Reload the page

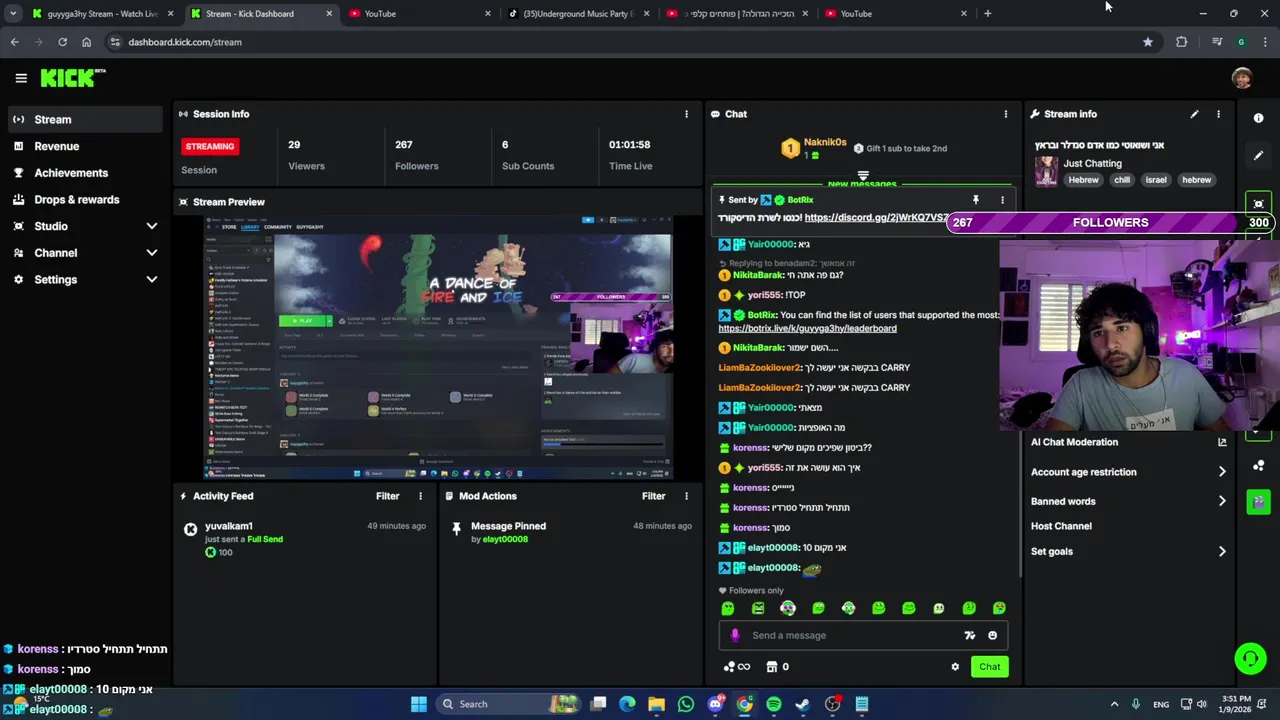(62, 42)
